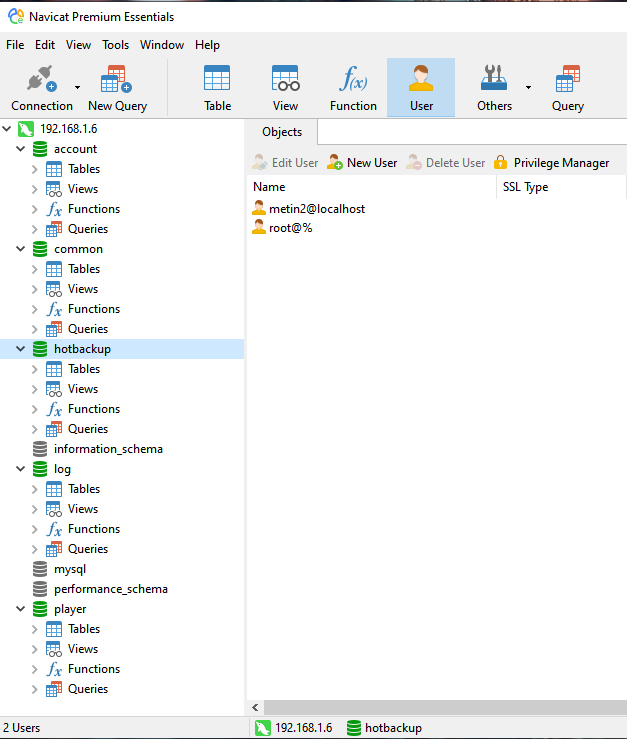Click the Tables icon under account
Image resolution: width=627 pixels, height=739 pixels.
54,169
